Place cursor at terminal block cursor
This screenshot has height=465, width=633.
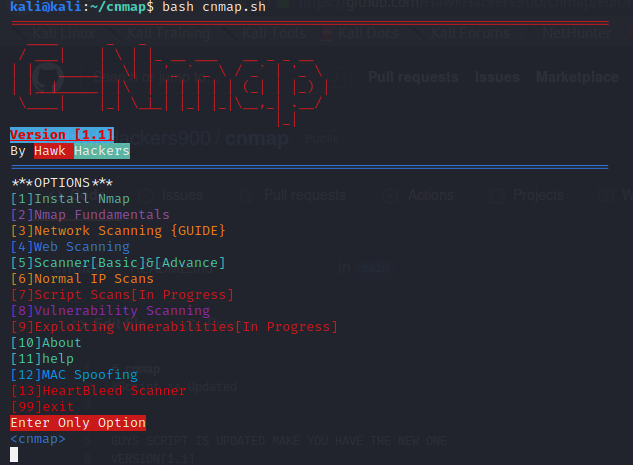click(x=14, y=455)
